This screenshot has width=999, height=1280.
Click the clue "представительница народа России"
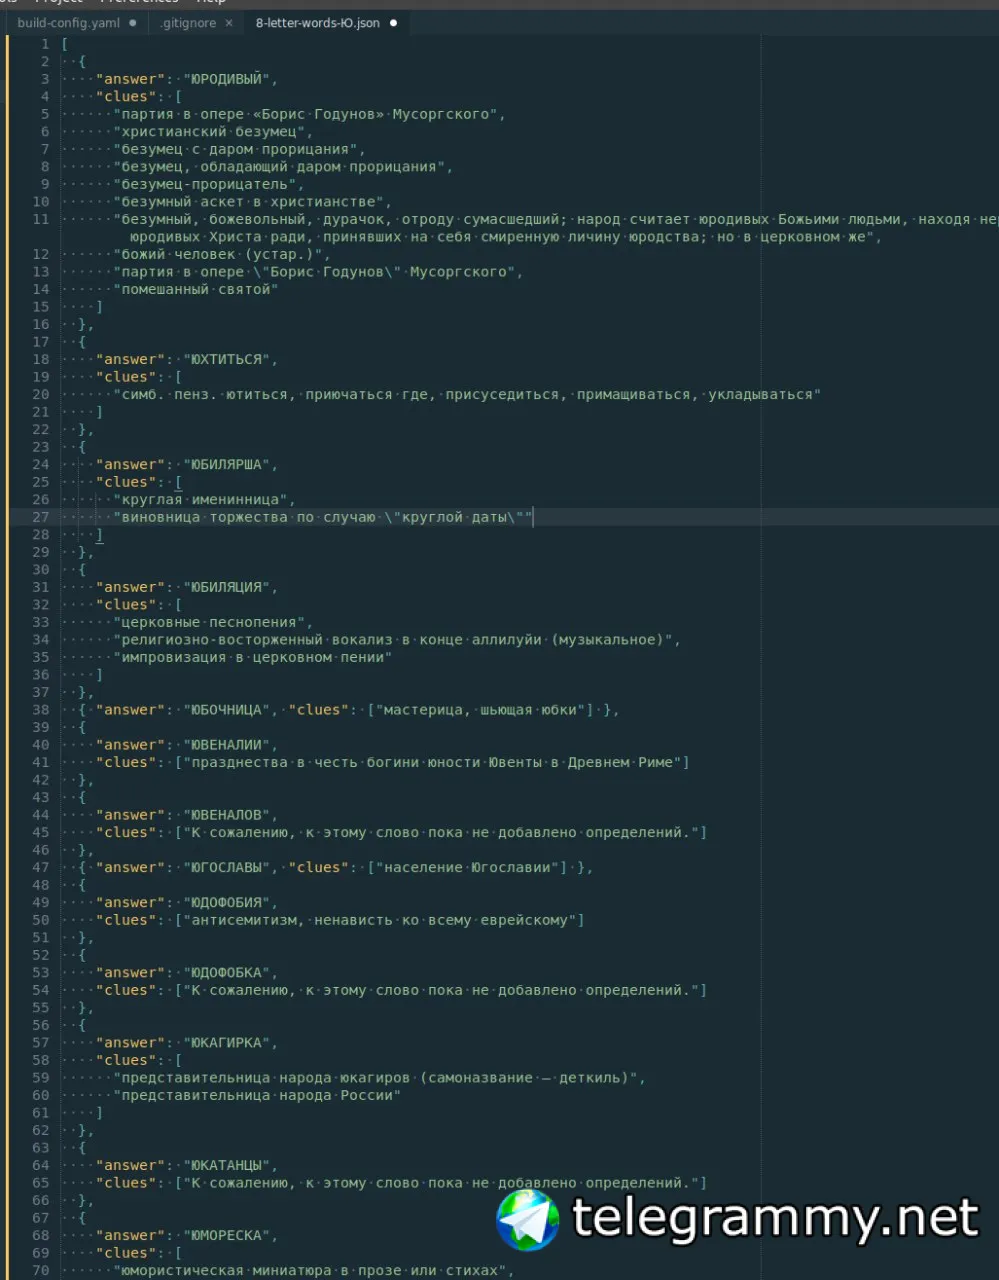click(257, 1095)
